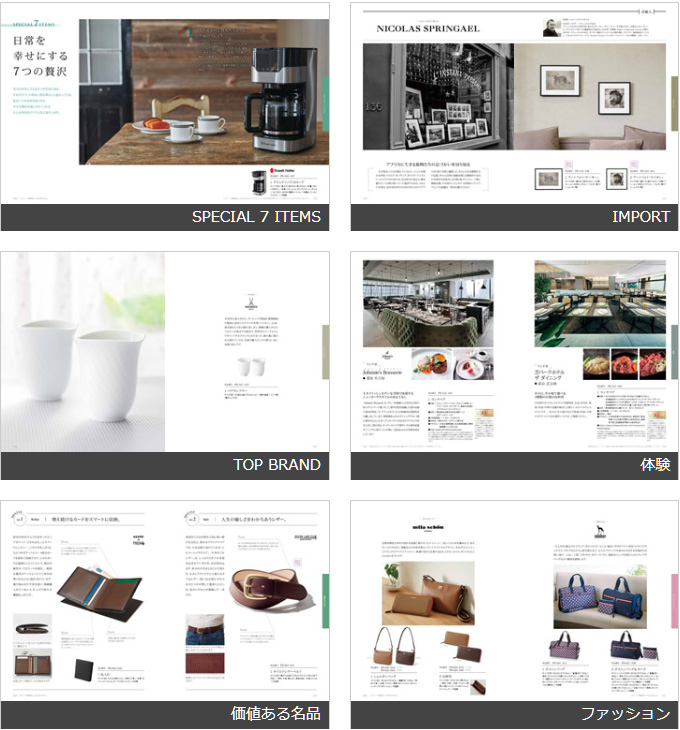The image size is (680, 730).
Task: Click the 価値ある名品 caption bar
Action: click(165, 715)
